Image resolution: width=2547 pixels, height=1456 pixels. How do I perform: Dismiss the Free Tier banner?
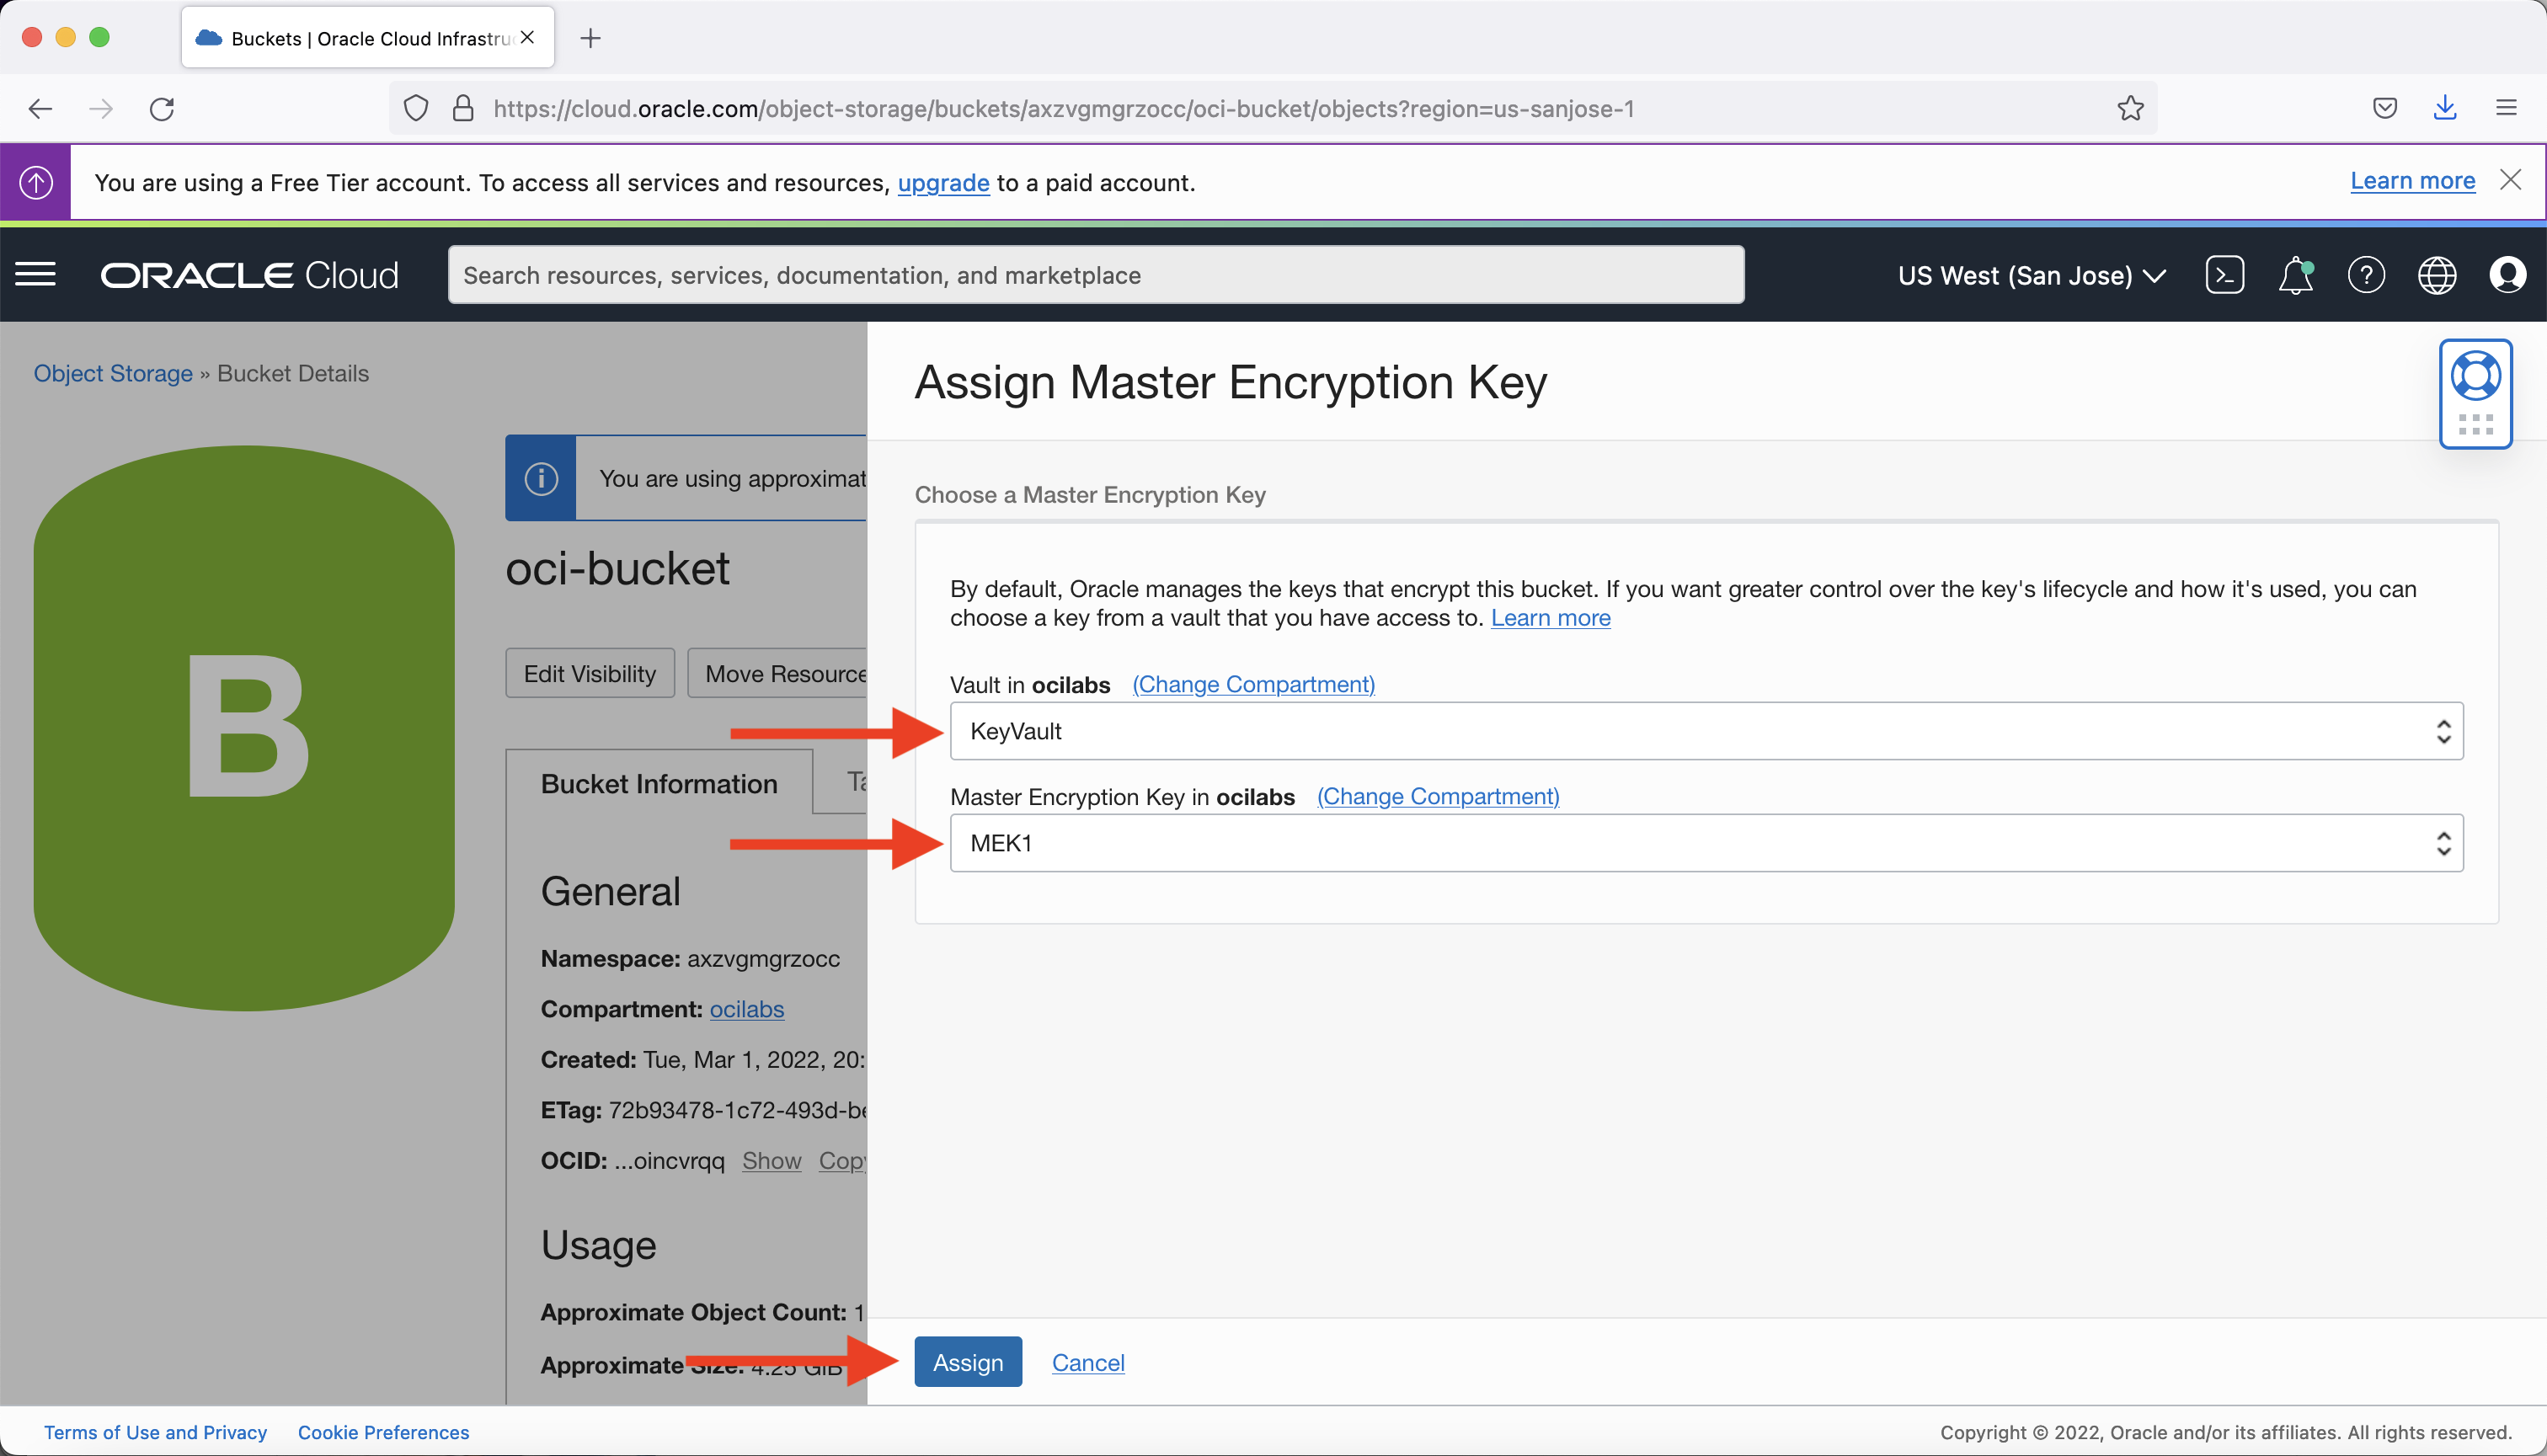[x=2511, y=180]
